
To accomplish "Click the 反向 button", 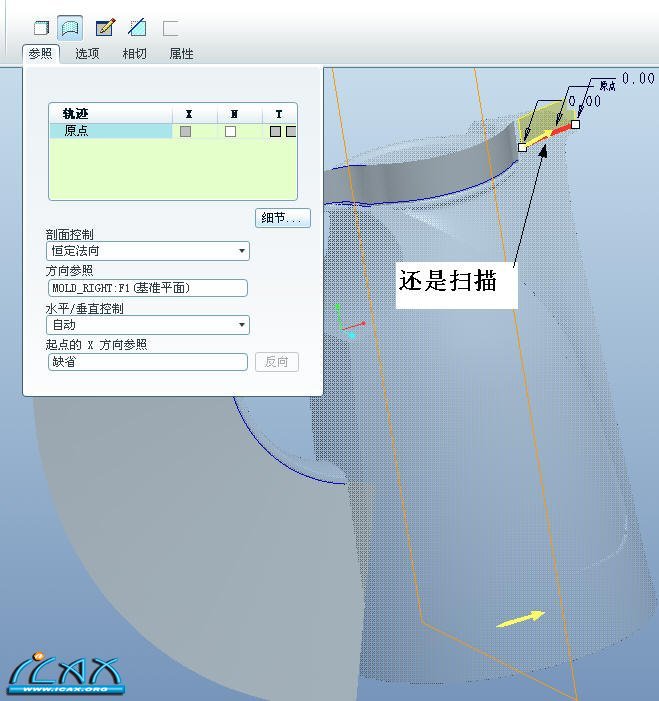I will coord(277,362).
